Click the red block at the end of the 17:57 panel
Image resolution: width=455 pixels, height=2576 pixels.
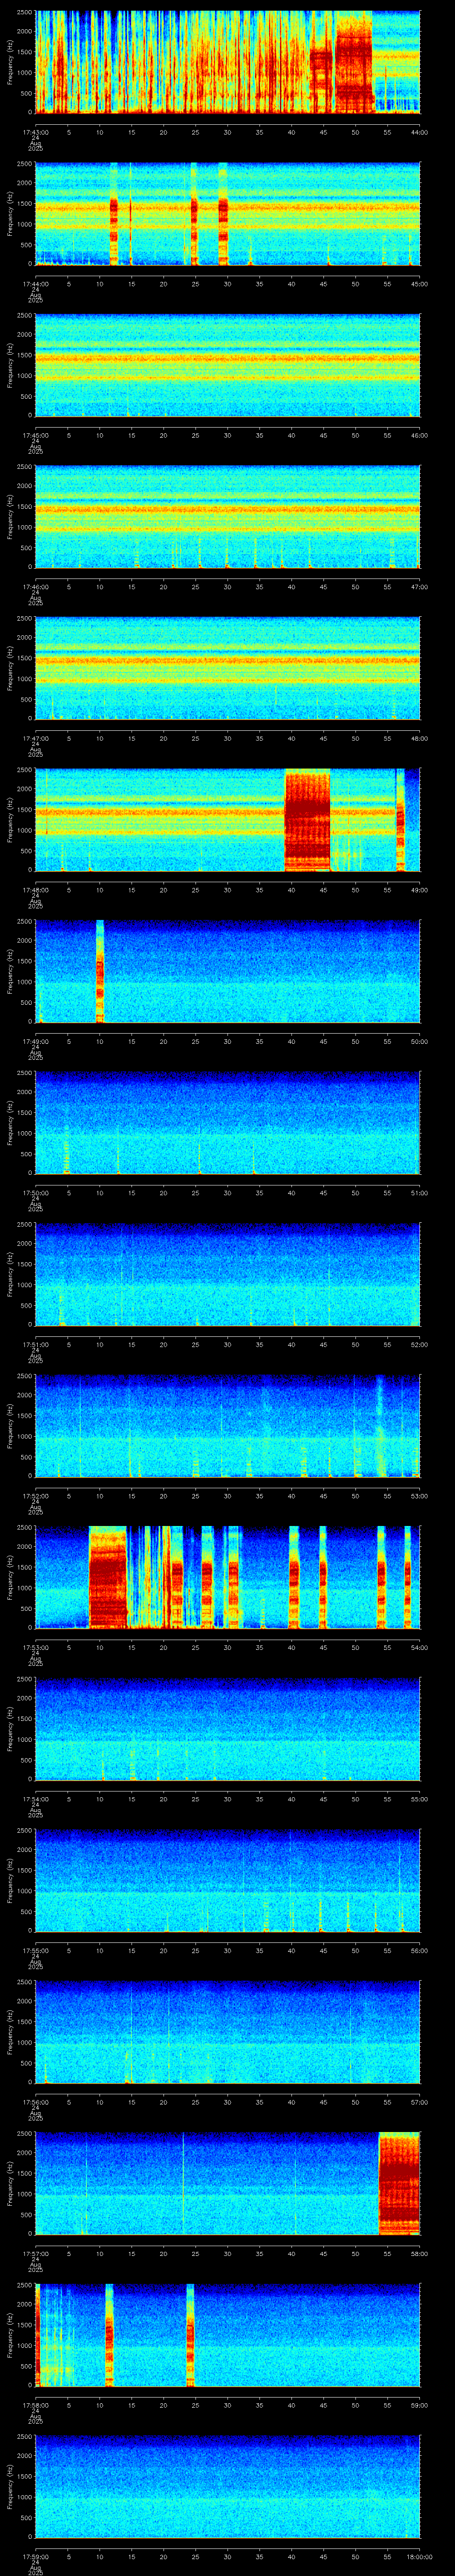[400, 2184]
